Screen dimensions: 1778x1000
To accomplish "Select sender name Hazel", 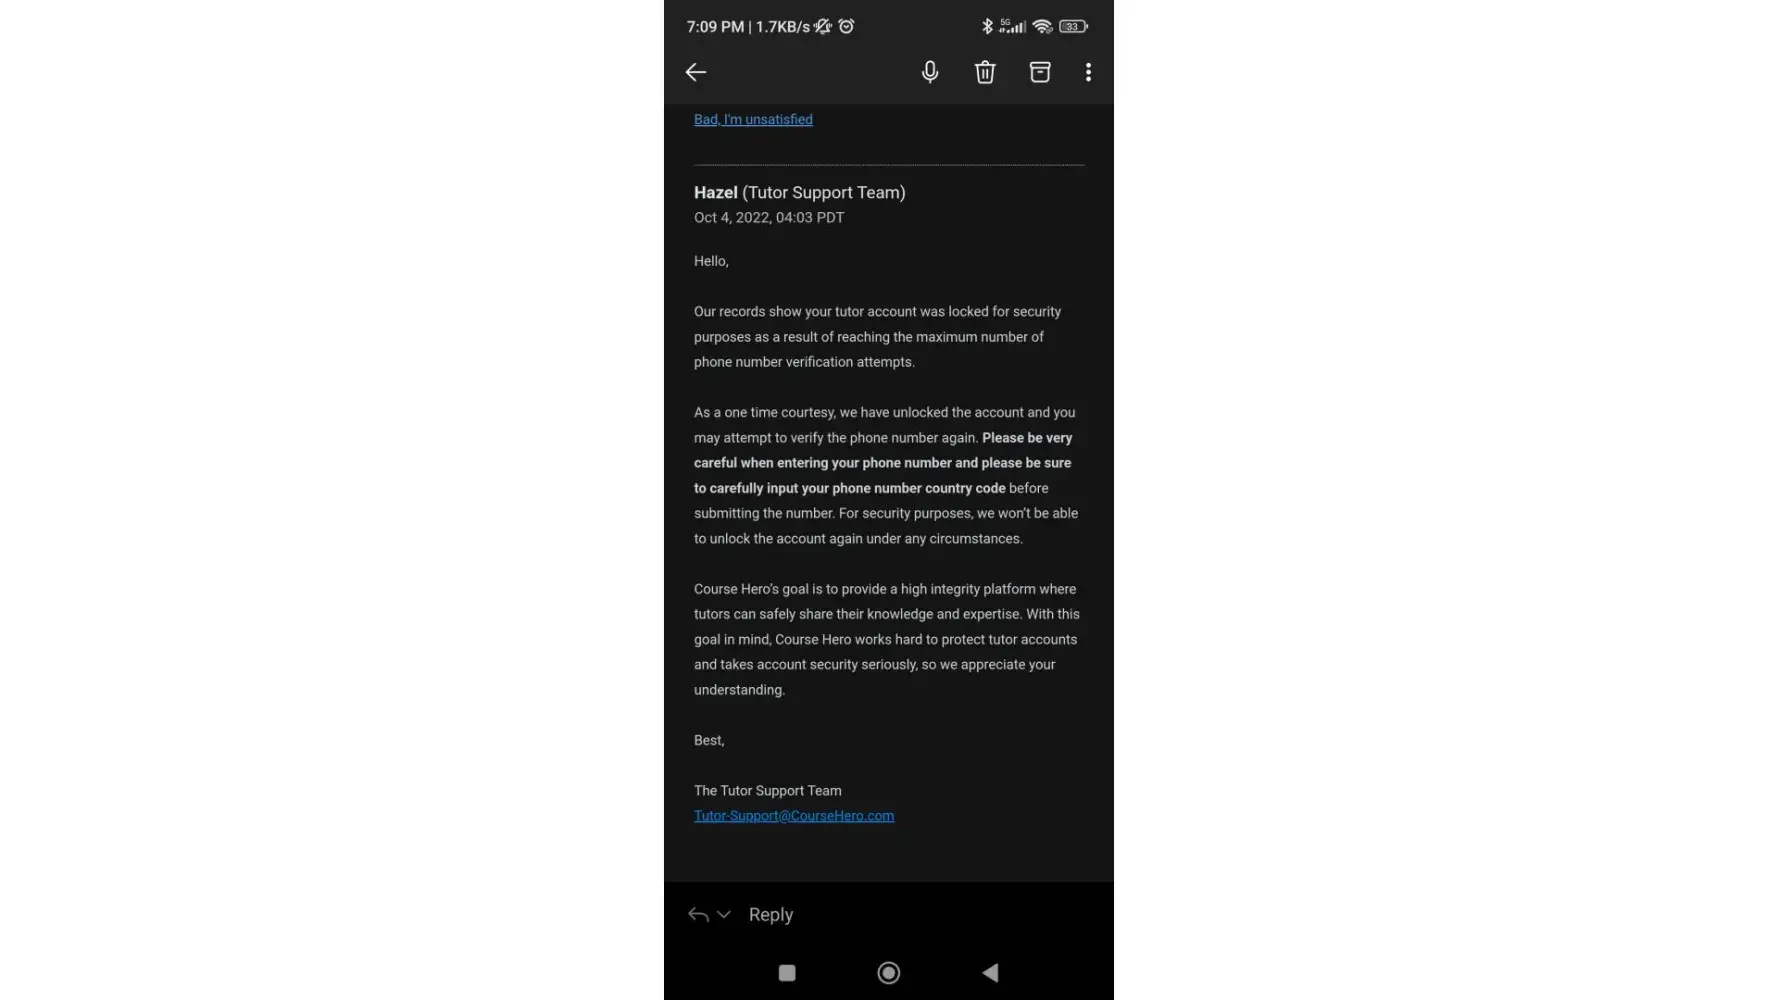I will (x=716, y=192).
